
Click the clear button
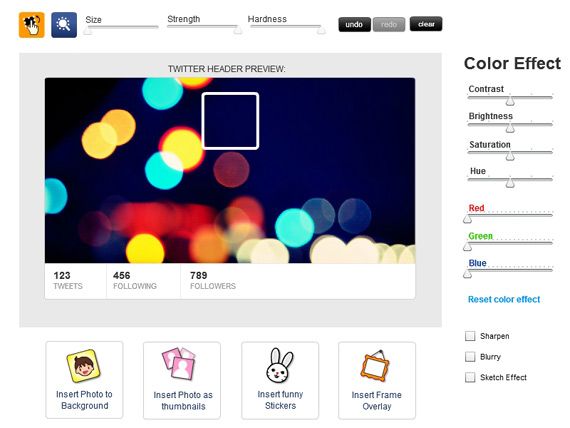tap(426, 24)
